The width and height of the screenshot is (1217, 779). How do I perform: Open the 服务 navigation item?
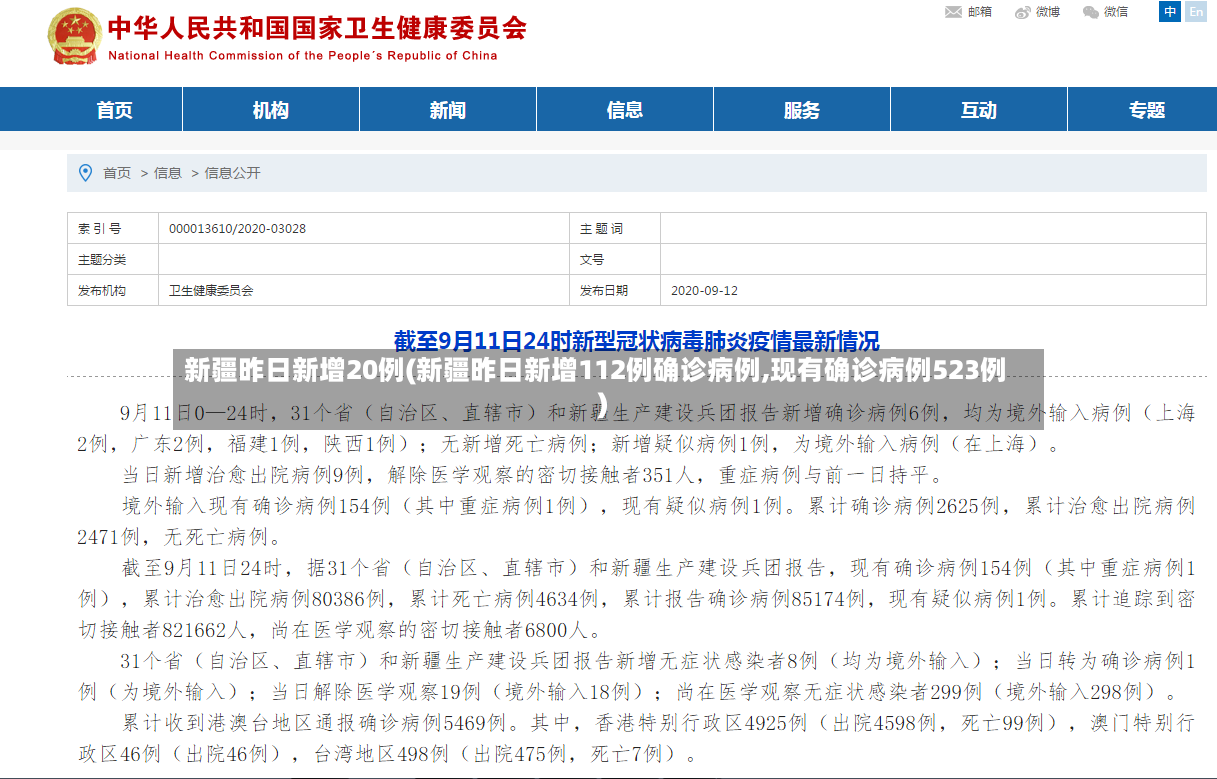point(802,110)
